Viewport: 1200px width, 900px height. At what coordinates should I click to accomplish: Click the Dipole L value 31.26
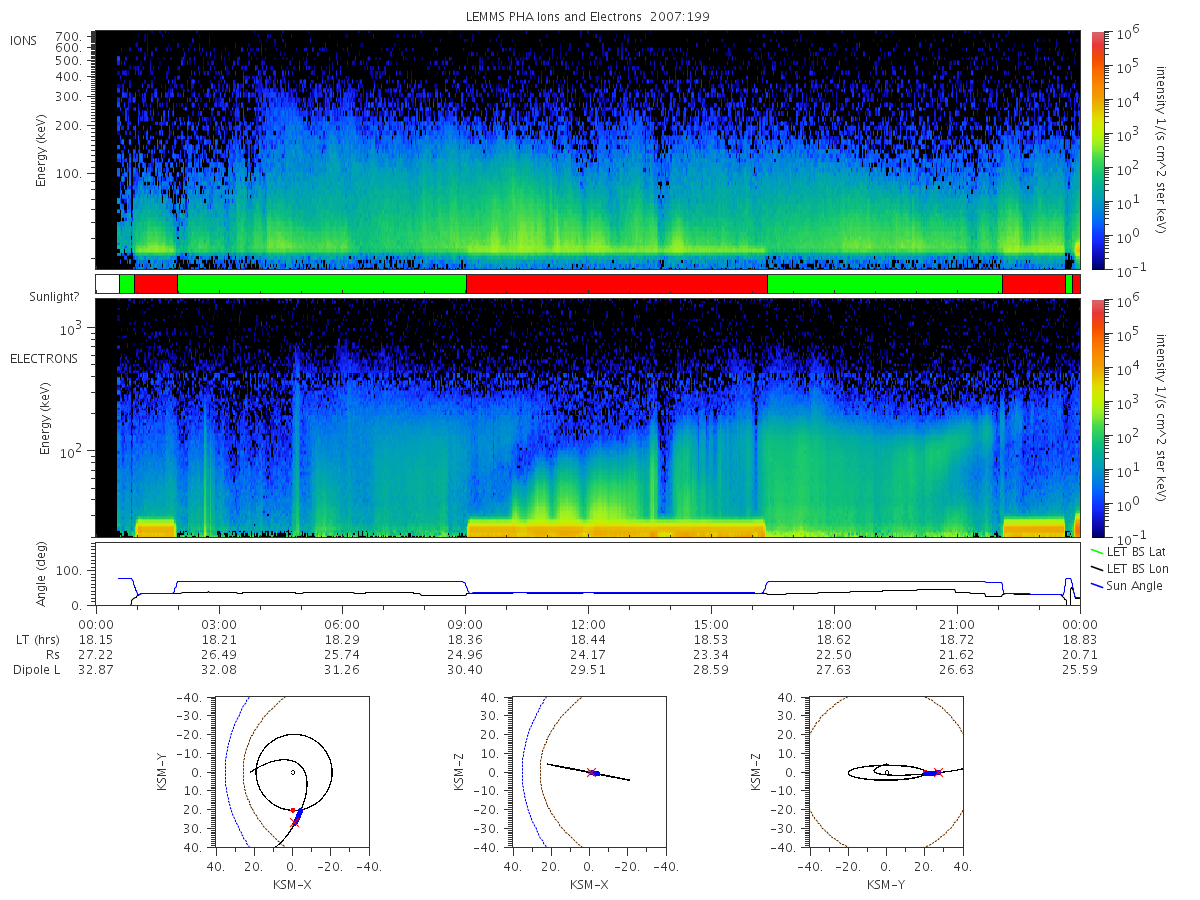click(x=342, y=669)
